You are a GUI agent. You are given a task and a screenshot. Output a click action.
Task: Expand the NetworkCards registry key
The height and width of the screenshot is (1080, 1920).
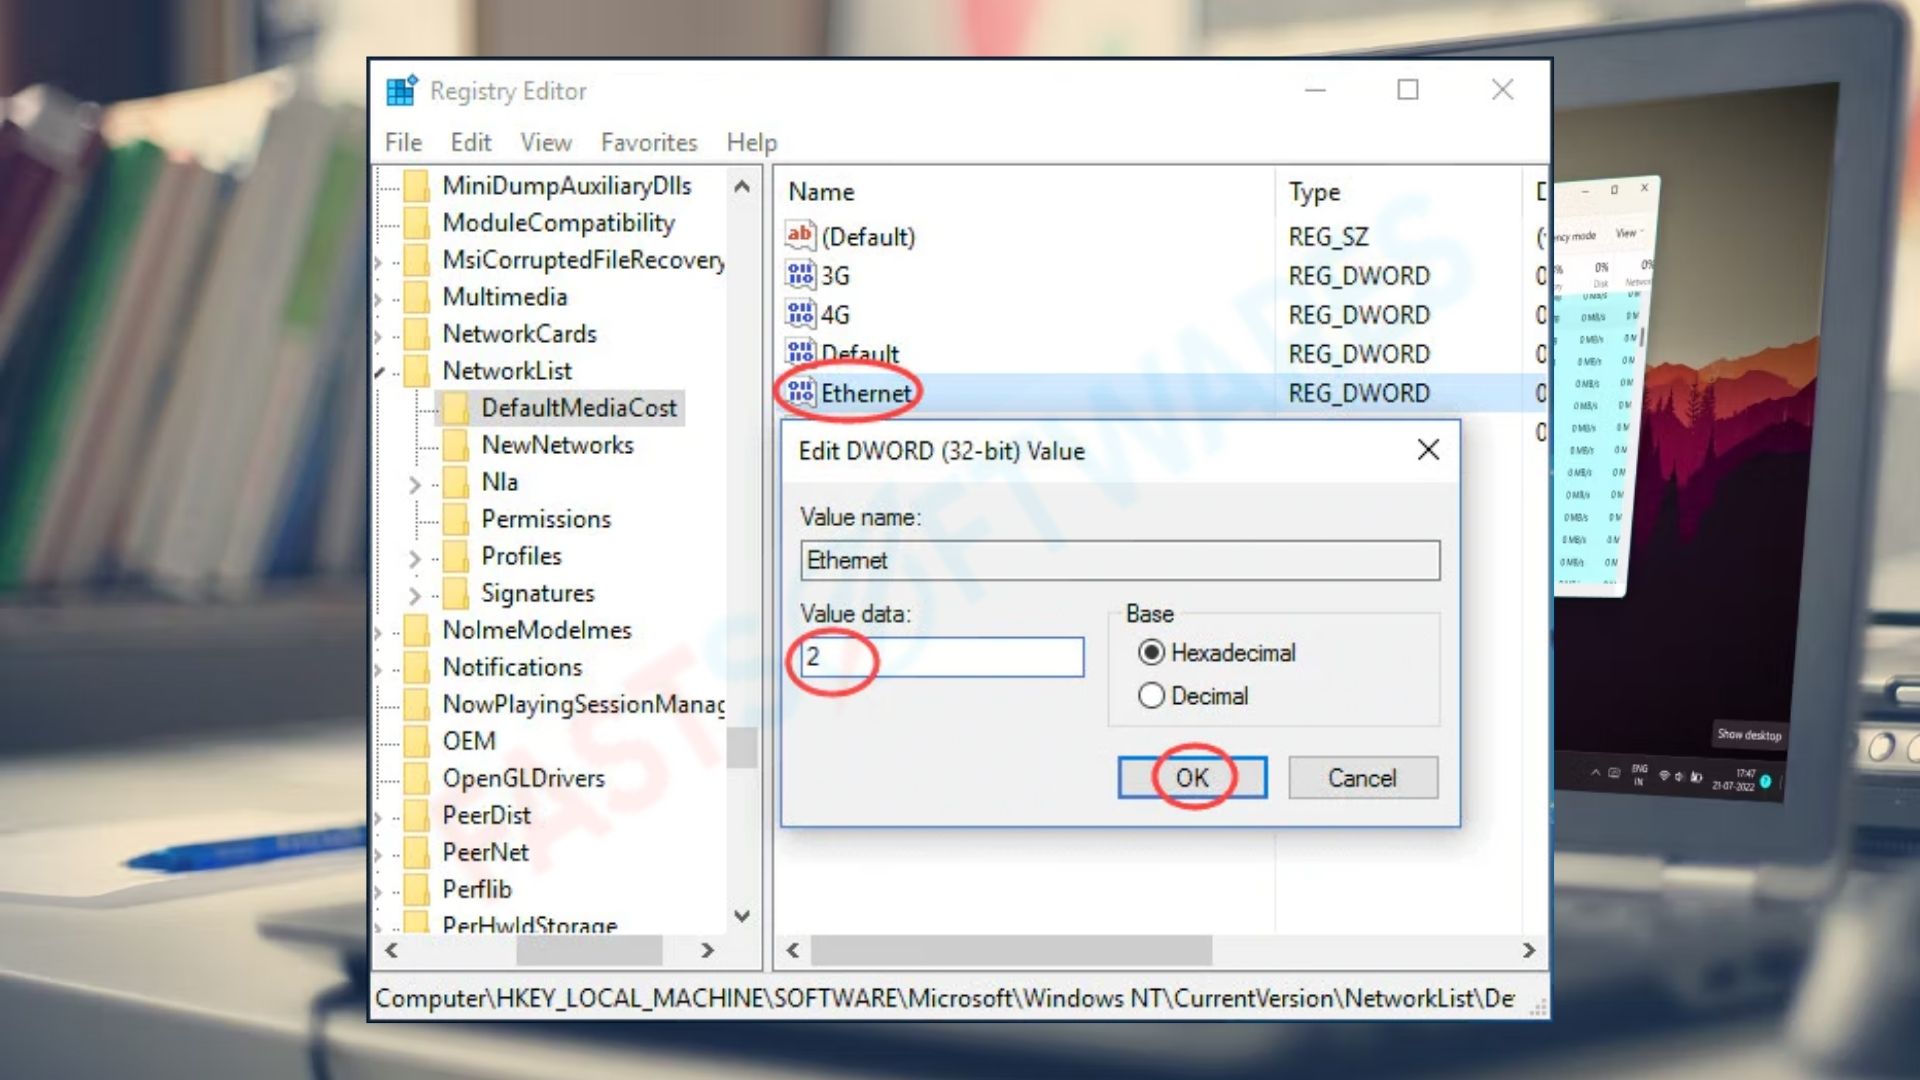[x=379, y=336]
